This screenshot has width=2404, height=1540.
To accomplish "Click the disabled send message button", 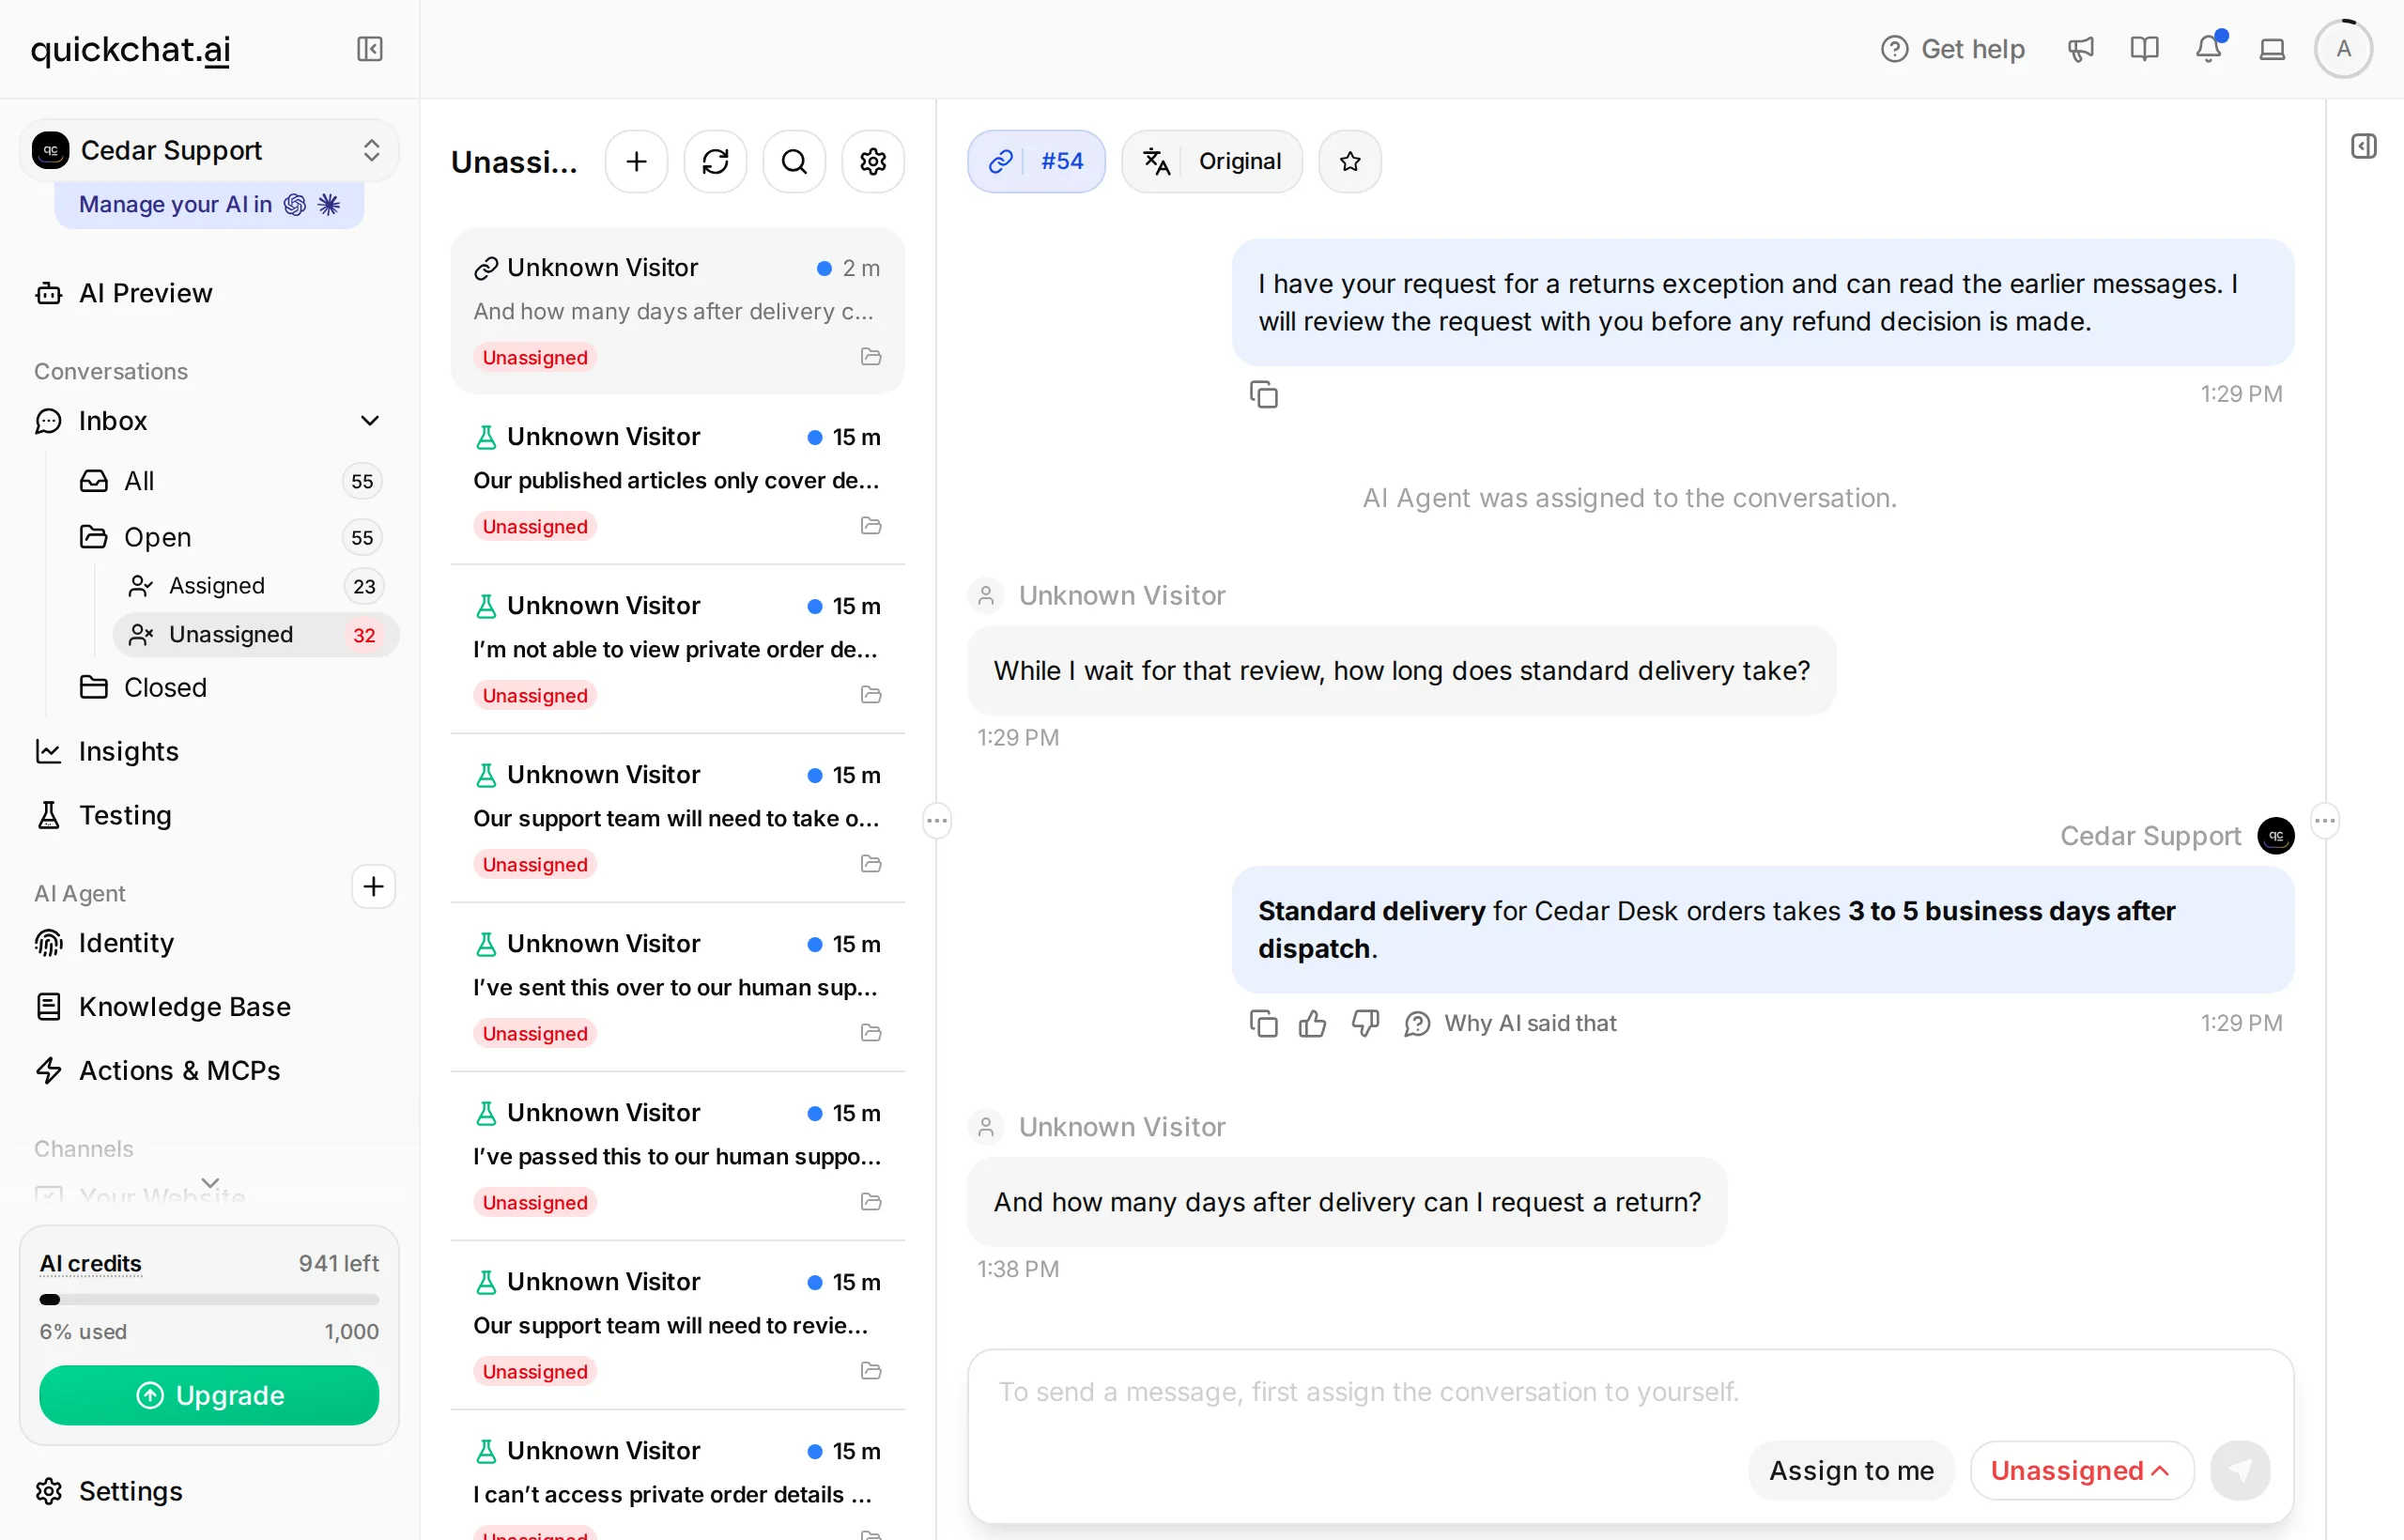I will [2240, 1471].
